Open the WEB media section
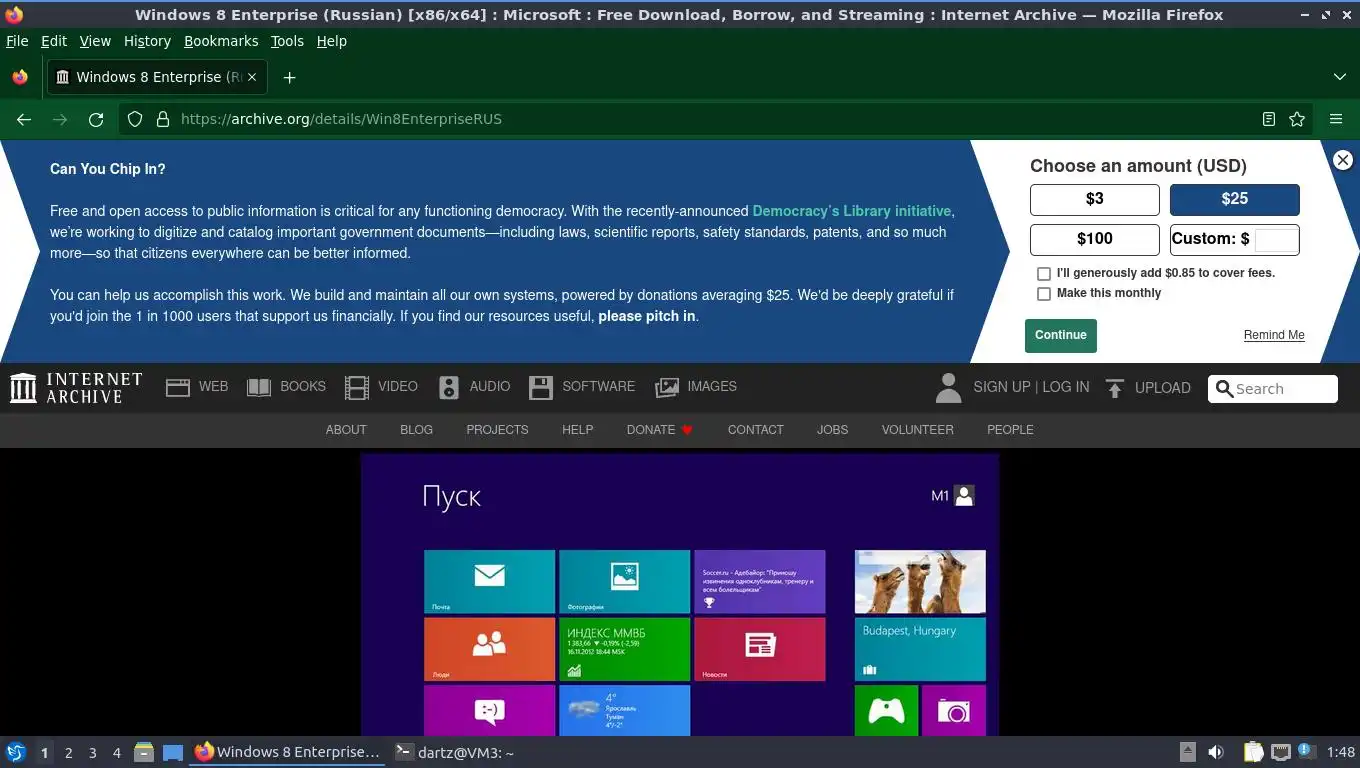The height and width of the screenshot is (768, 1360). 197,387
